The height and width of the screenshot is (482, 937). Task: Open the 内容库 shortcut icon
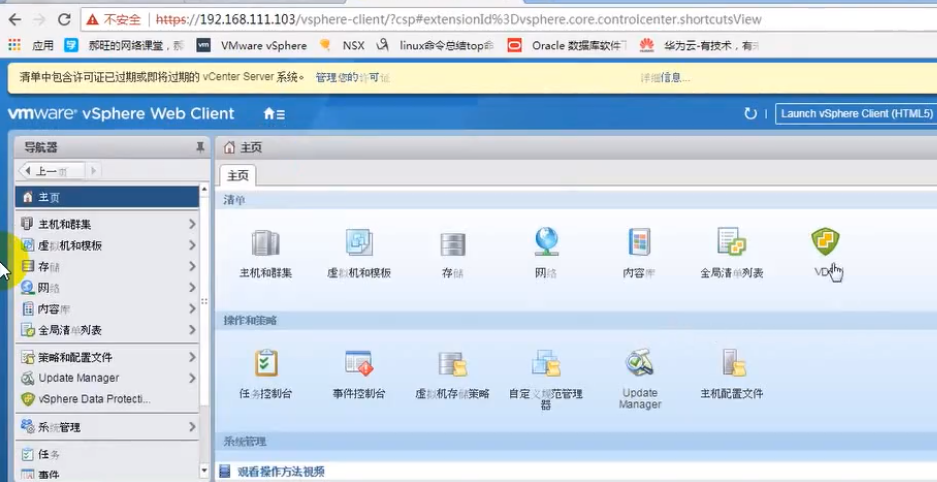[x=639, y=242]
